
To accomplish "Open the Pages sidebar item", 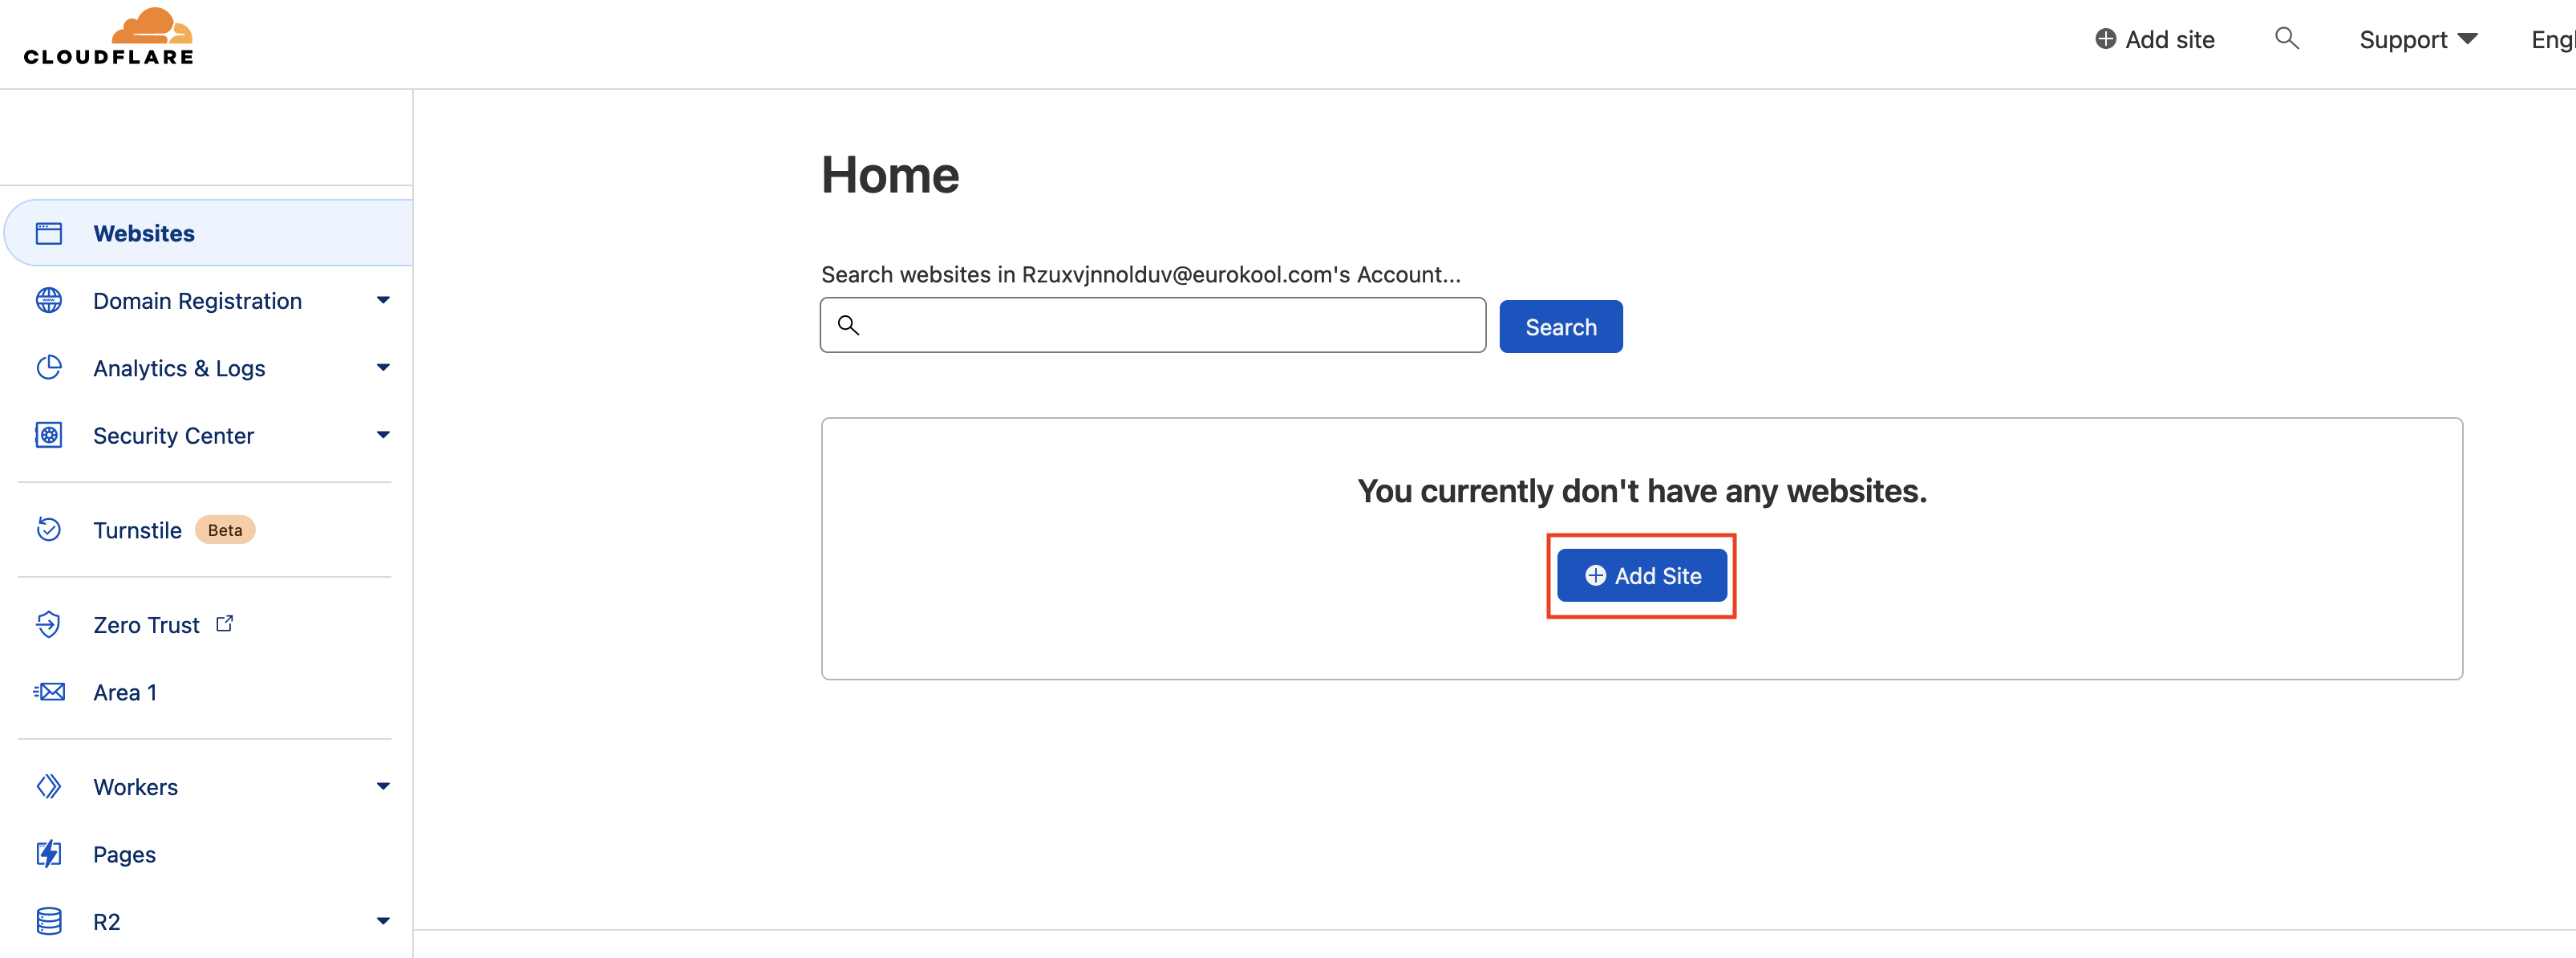I will (124, 854).
